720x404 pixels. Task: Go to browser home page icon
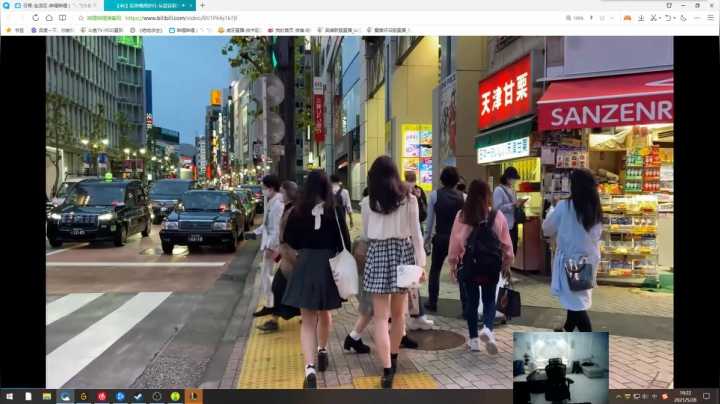[x=49, y=18]
